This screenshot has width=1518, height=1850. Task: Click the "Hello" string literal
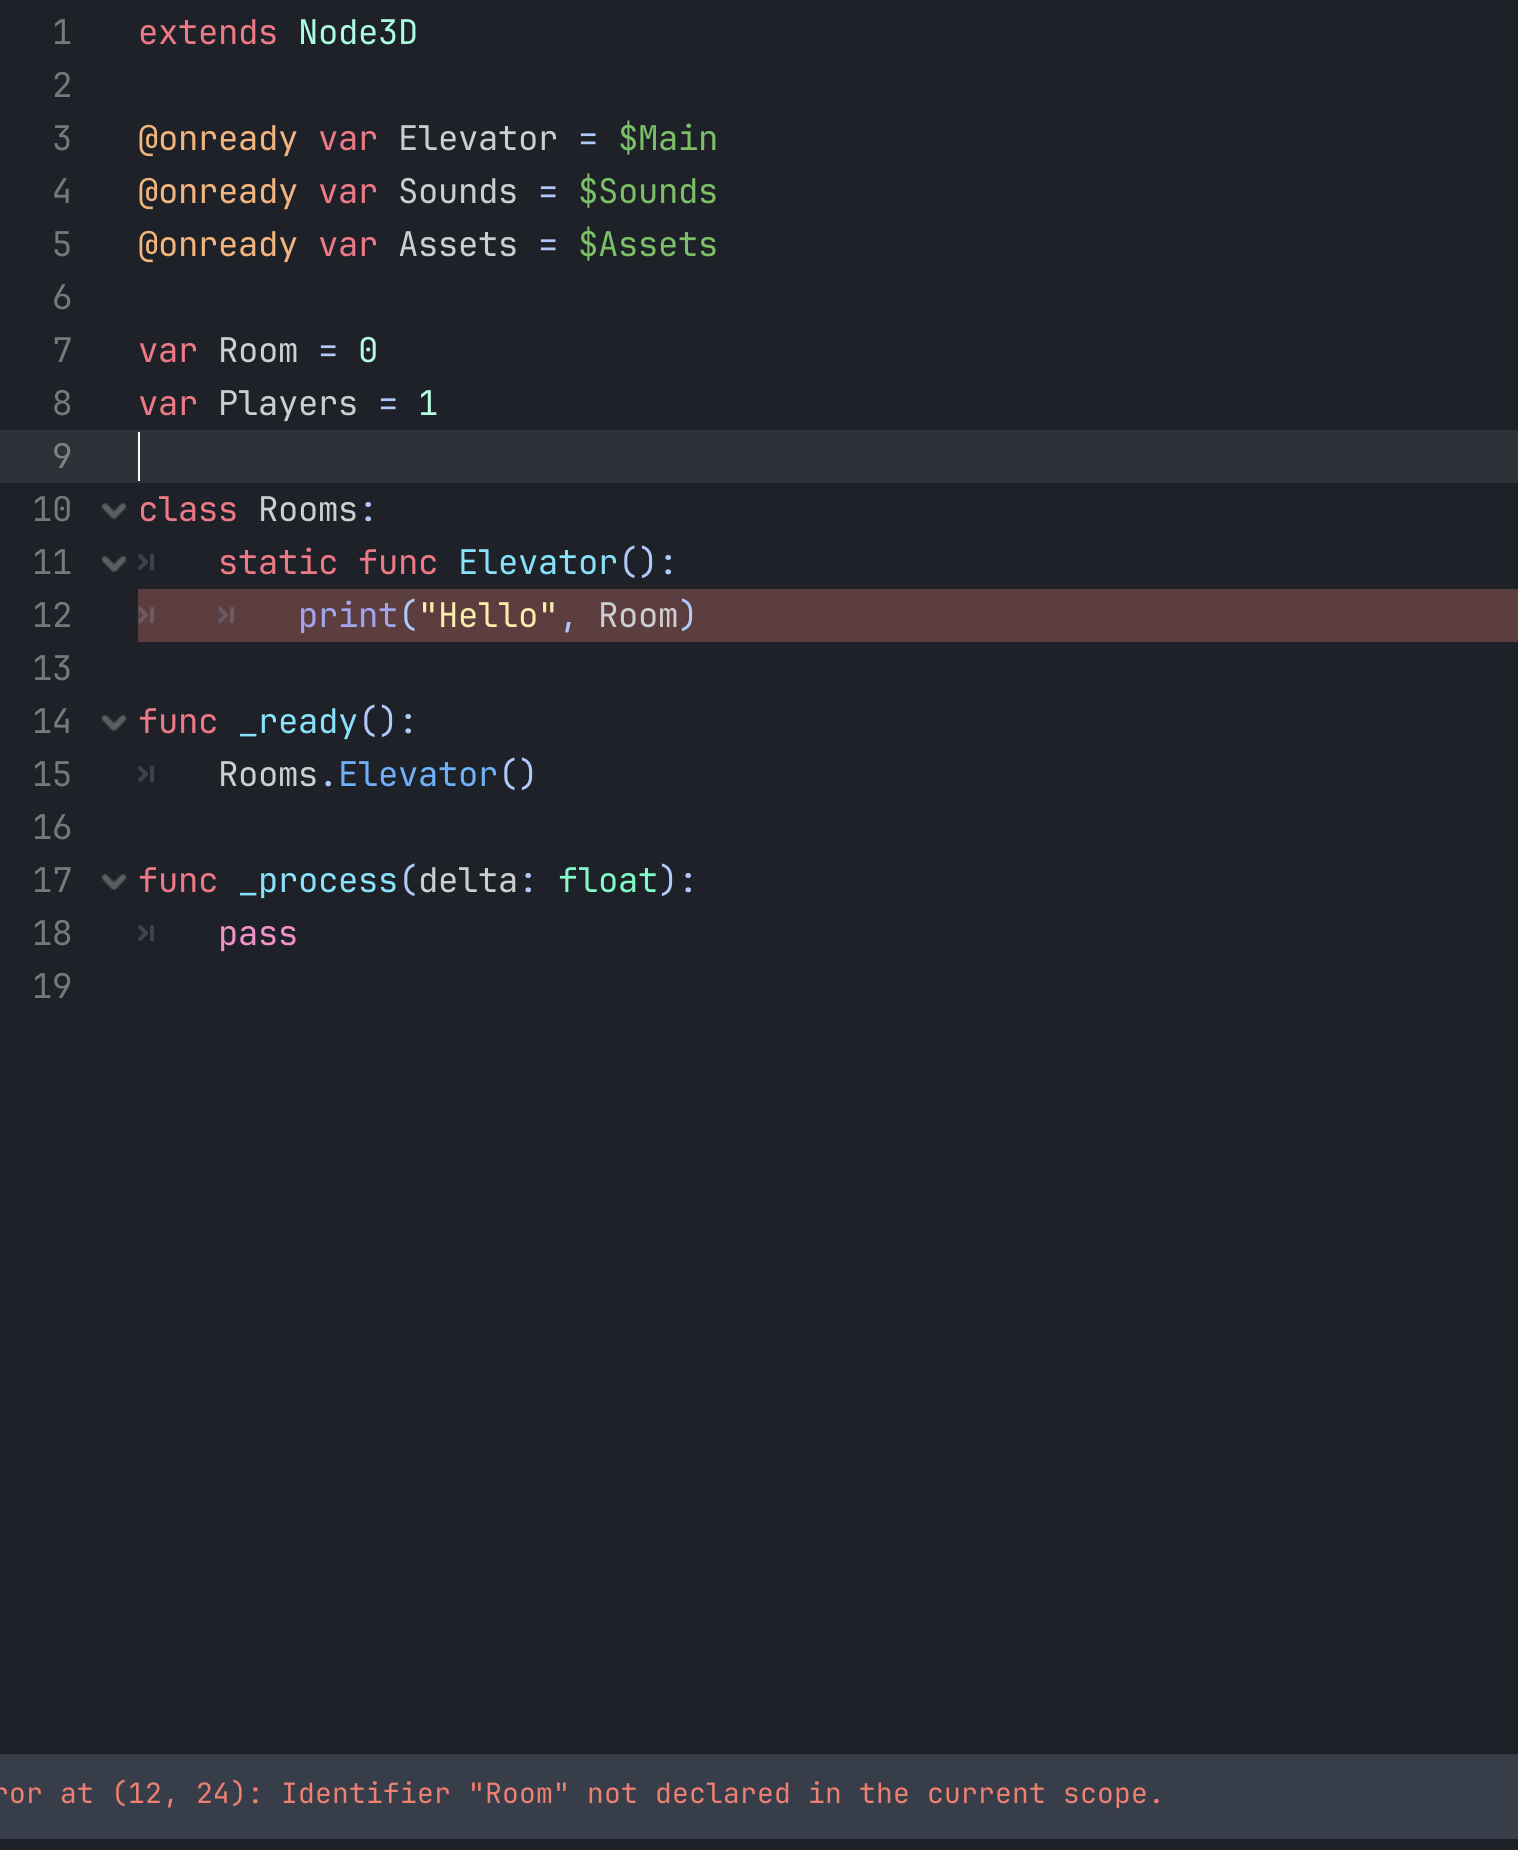pos(488,616)
